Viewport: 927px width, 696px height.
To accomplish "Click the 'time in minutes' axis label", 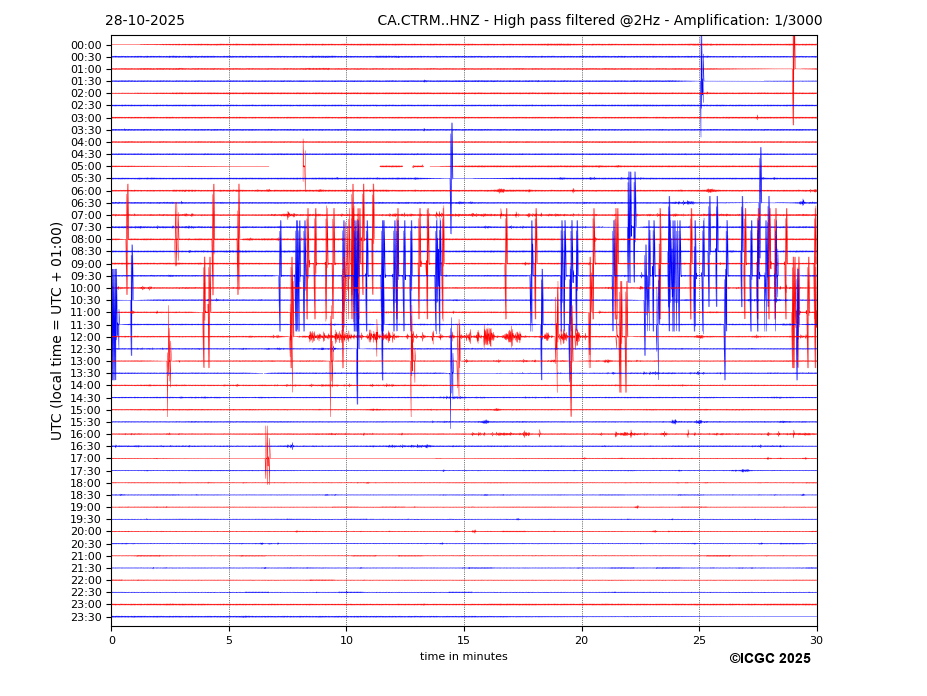I will click(463, 656).
